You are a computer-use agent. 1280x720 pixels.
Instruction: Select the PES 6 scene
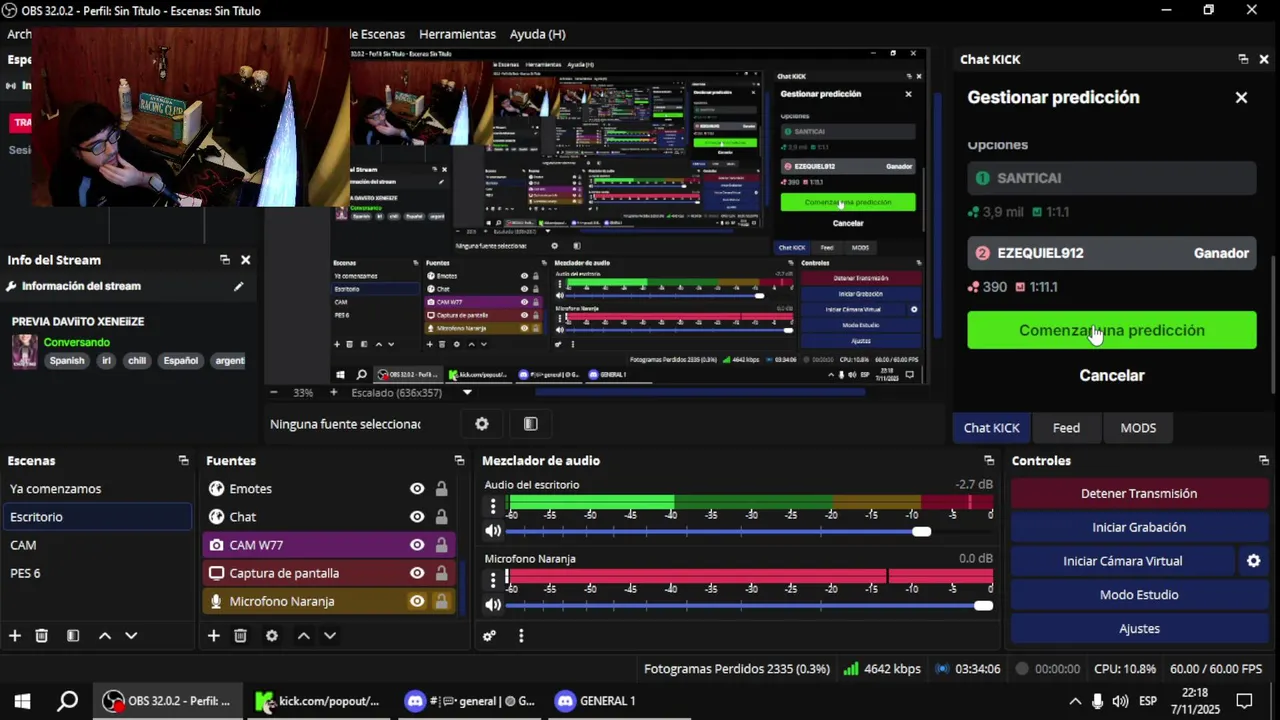[96, 573]
